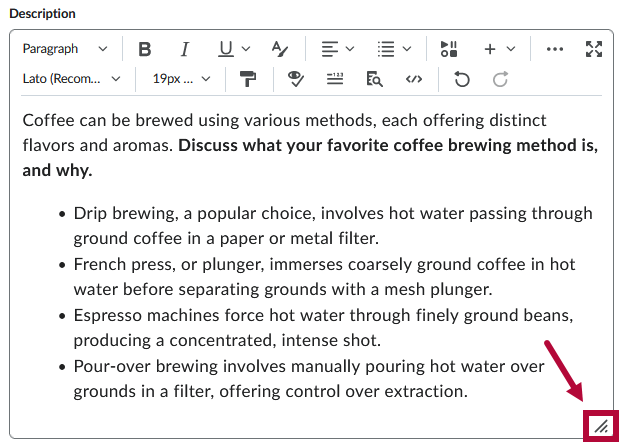Open the Paragraph format dropdown
This screenshot has height=446, width=619.
pos(65,49)
